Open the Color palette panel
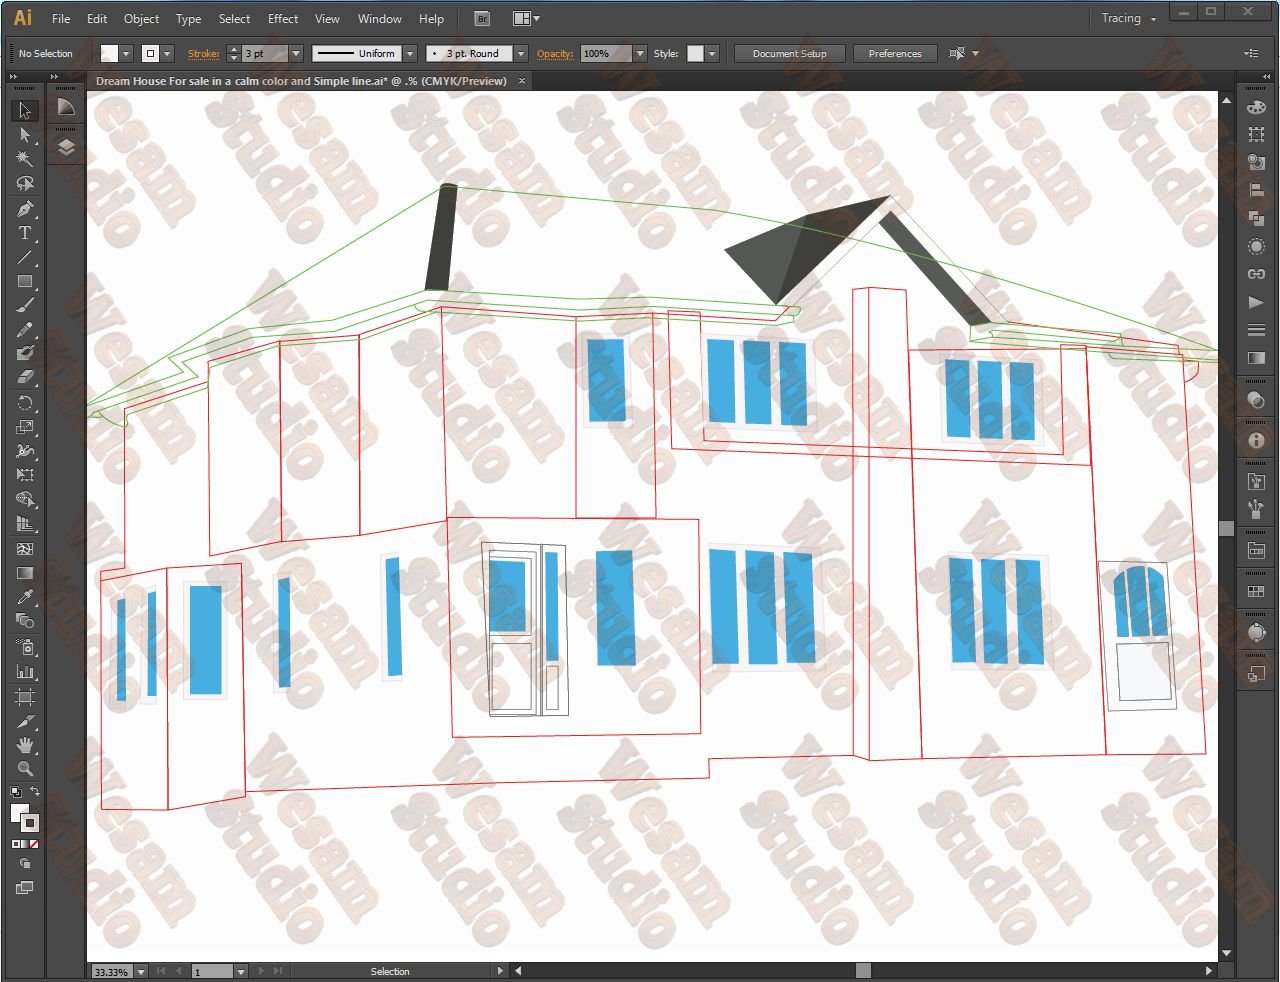The image size is (1280, 982). pos(1256,108)
